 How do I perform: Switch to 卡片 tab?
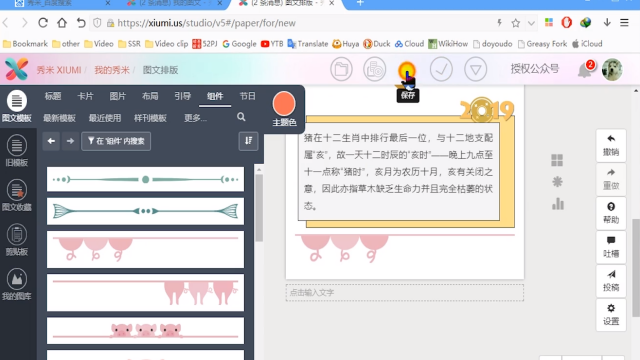[85, 96]
